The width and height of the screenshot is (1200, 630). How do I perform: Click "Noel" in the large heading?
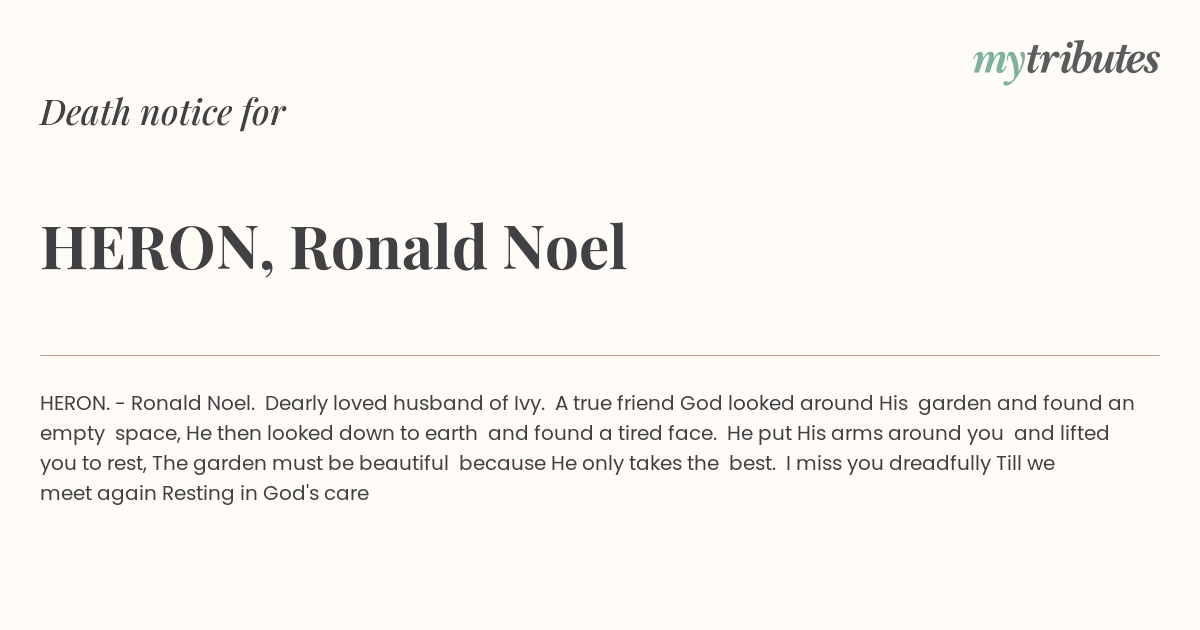(565, 248)
